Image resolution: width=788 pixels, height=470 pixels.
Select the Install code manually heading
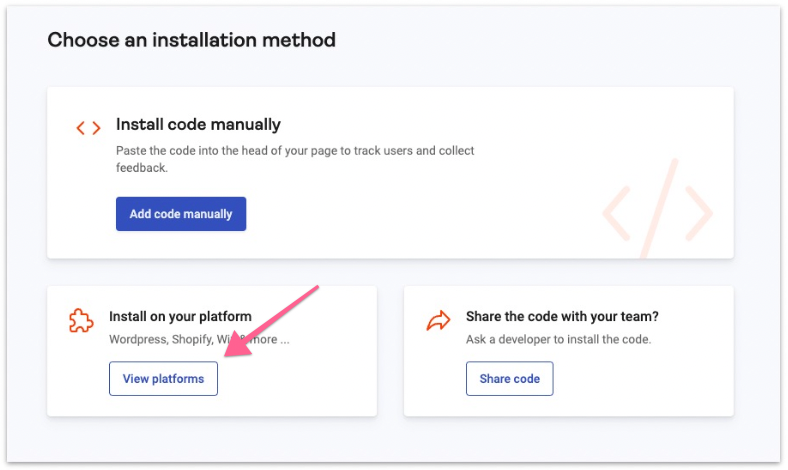(198, 125)
